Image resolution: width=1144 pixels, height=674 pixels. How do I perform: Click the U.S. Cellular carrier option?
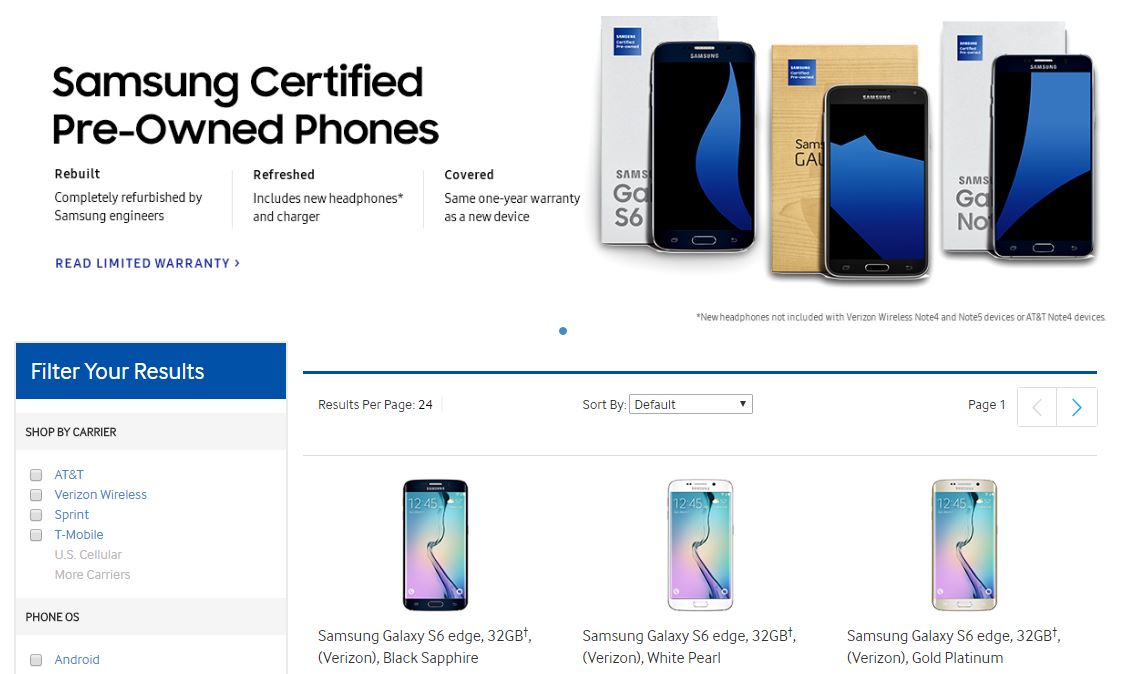[88, 555]
